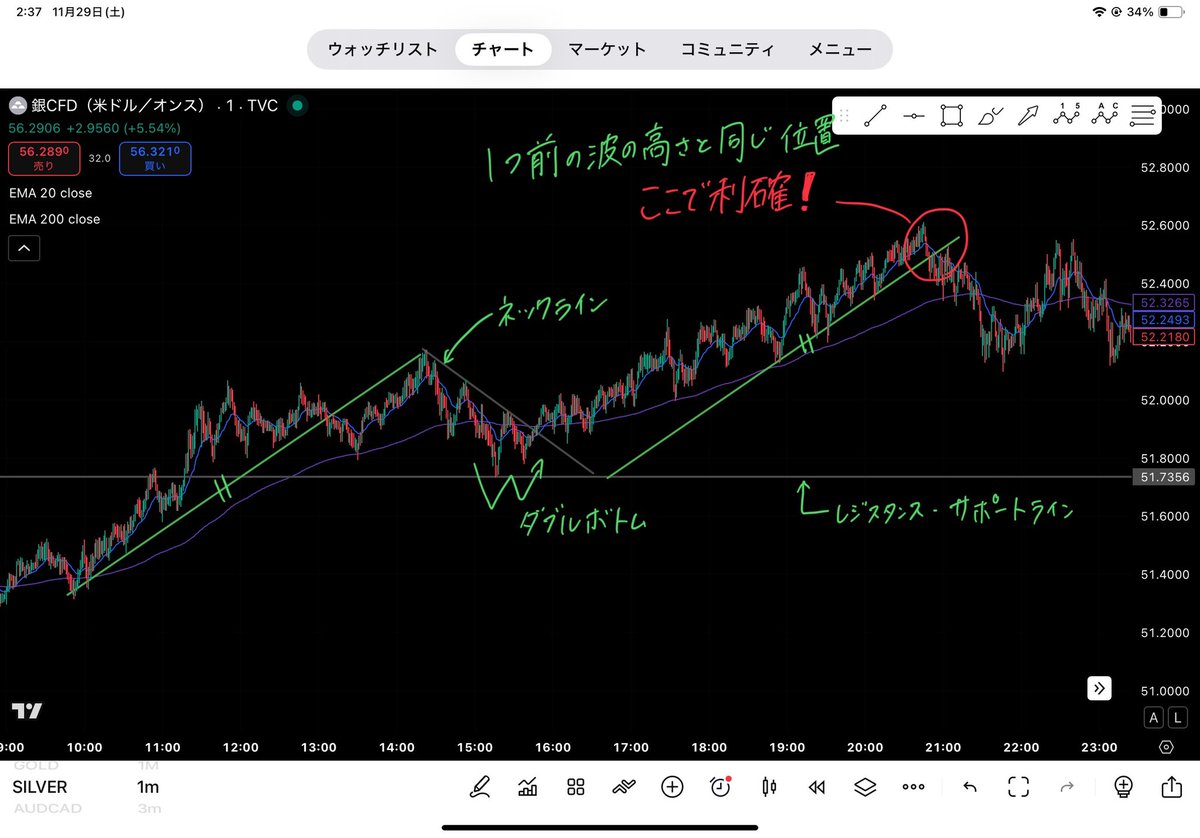This screenshot has width=1200, height=838.
Task: Open the object tree layers icon
Action: click(865, 787)
